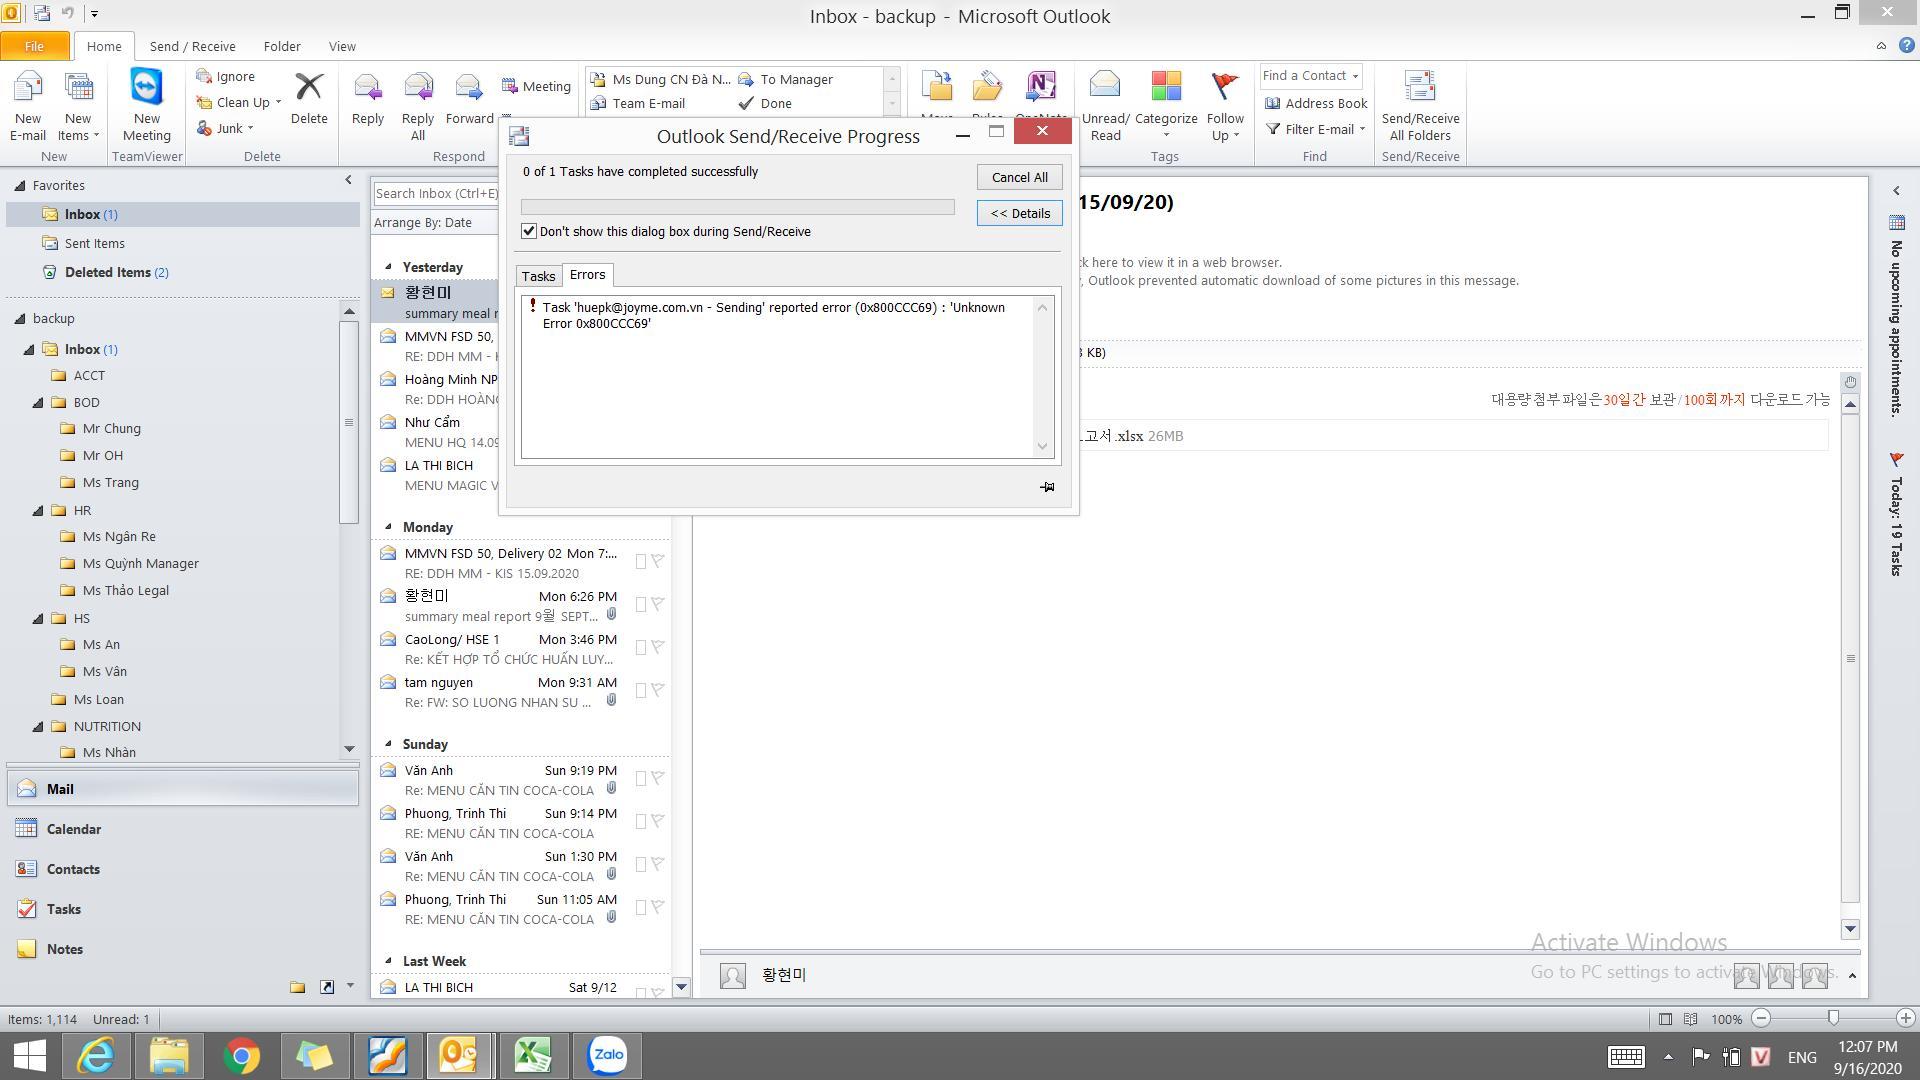Screen dimensions: 1920x1080
Task: Click the Reply All icon
Action: [418, 106]
